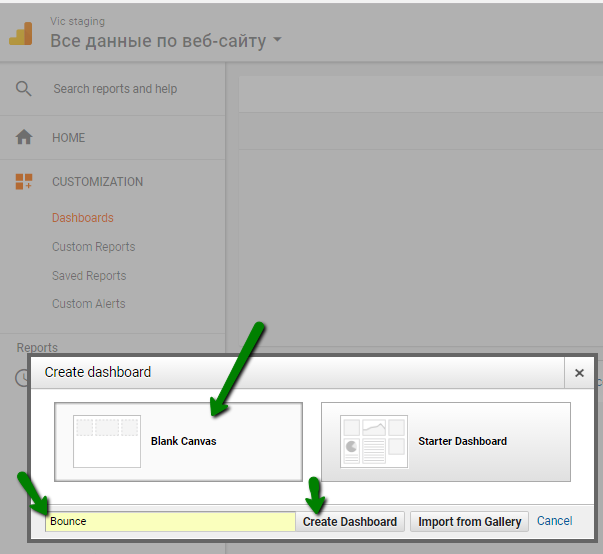The height and width of the screenshot is (554, 603).
Task: Select the Blank Canvas option
Action: pyautogui.click(x=178, y=442)
